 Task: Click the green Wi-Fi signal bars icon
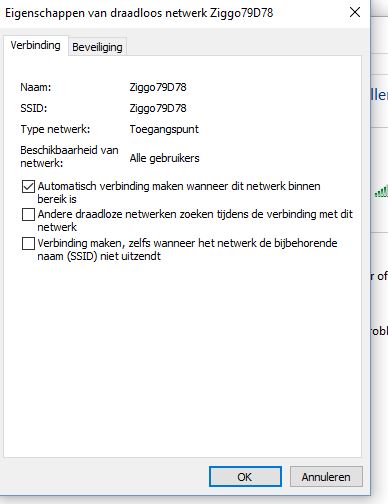pos(381,191)
